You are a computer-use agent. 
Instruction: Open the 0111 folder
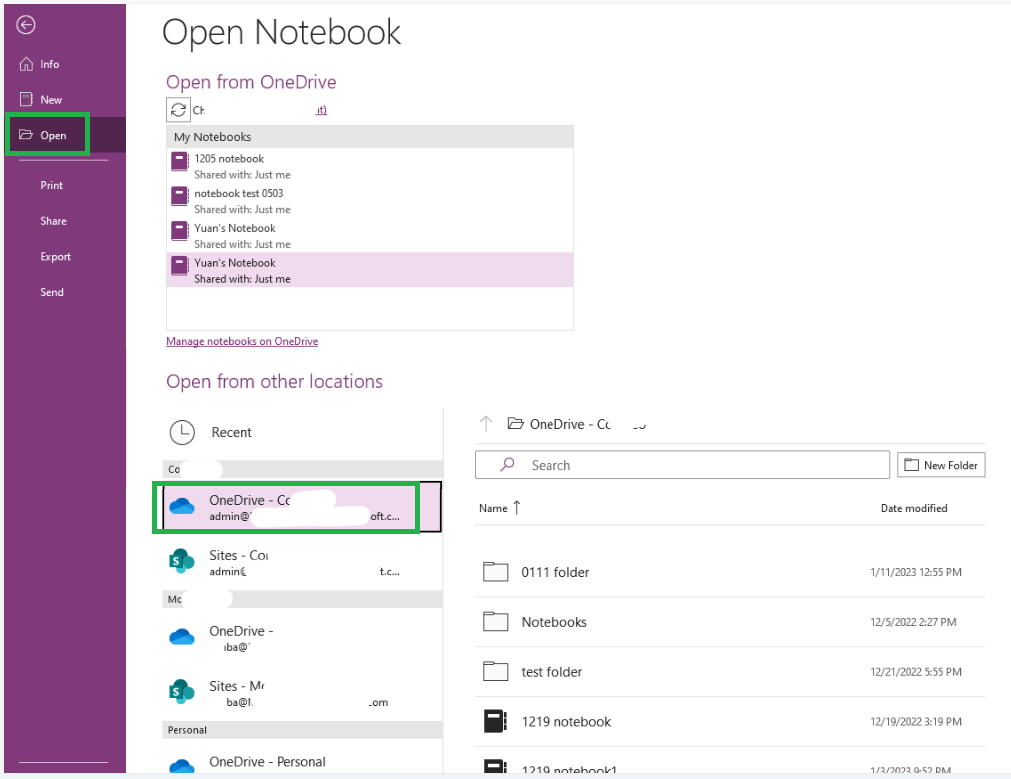pos(730,572)
